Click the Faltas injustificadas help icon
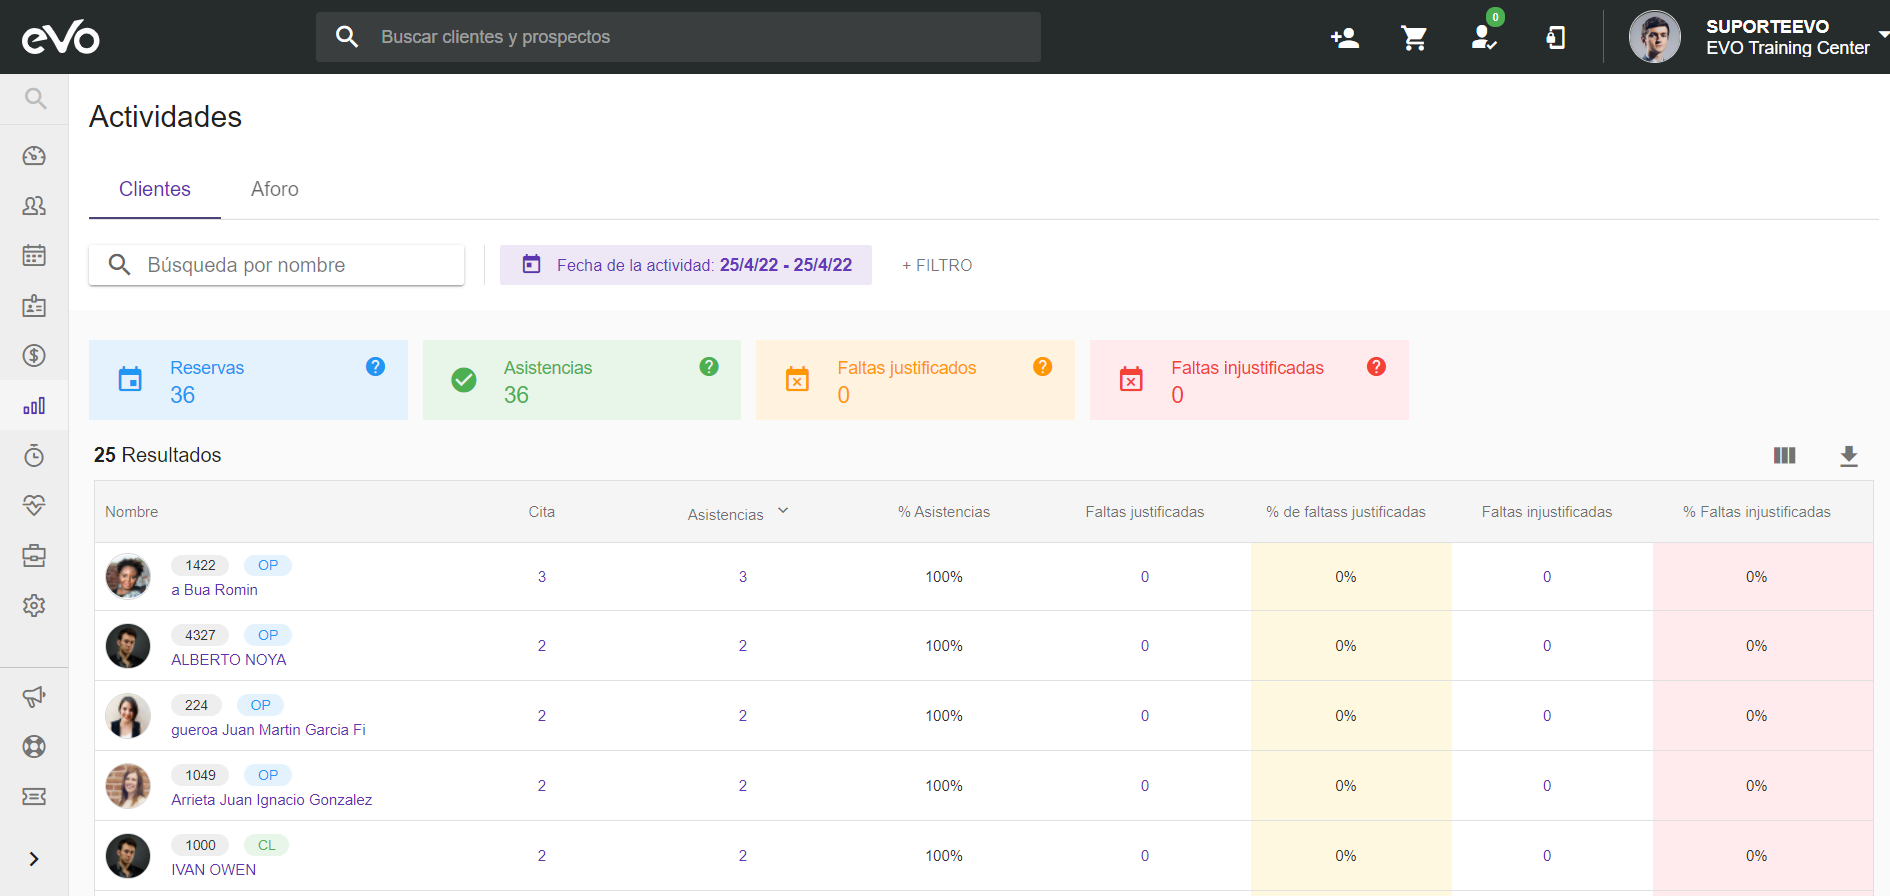 [x=1376, y=367]
